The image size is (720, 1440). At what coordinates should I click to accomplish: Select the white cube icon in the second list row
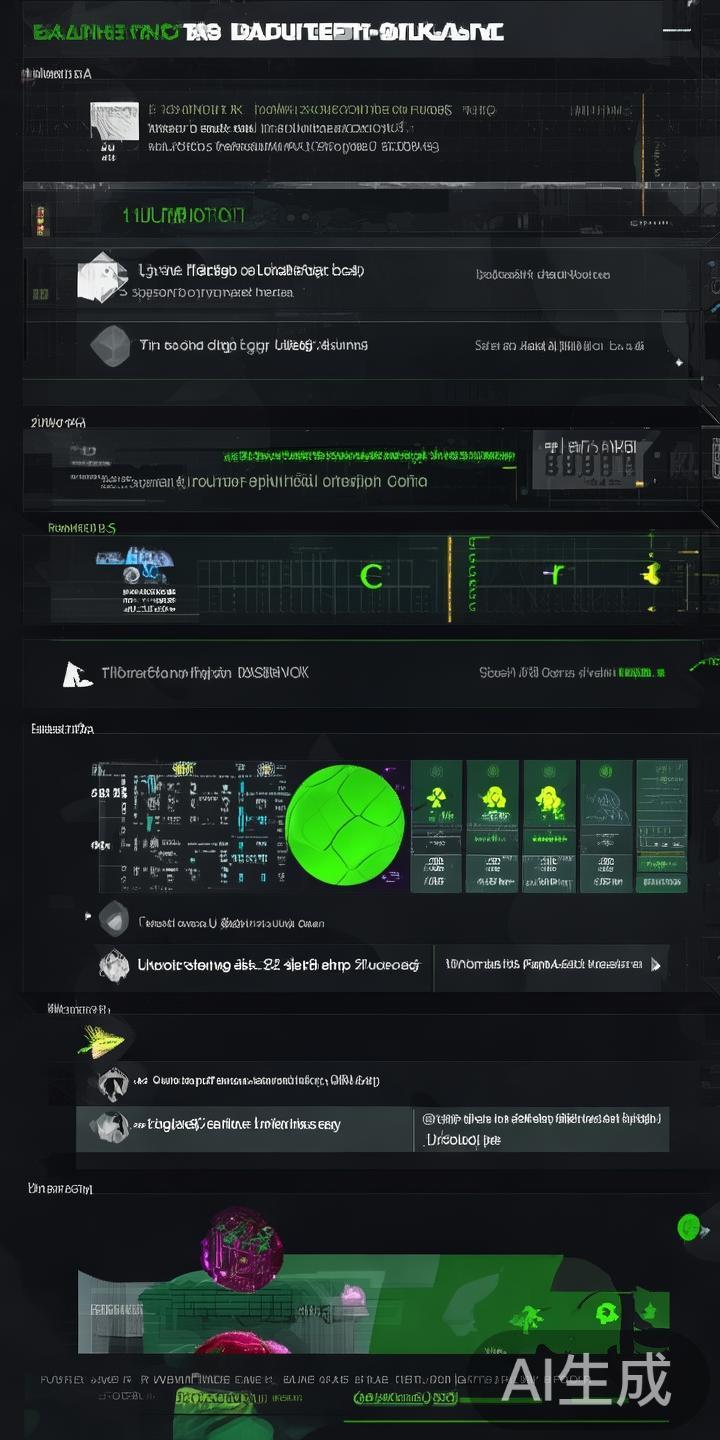point(102,277)
